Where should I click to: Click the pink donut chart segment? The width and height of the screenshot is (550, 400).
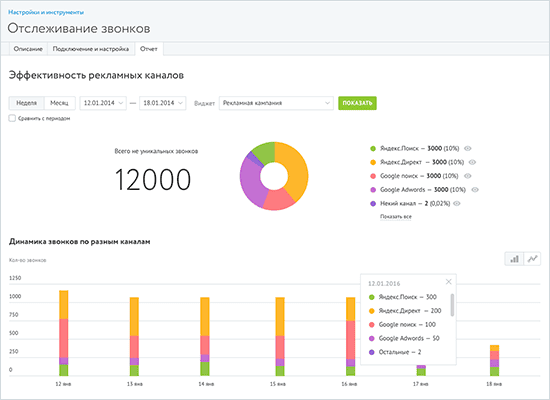pyautogui.click(x=278, y=199)
